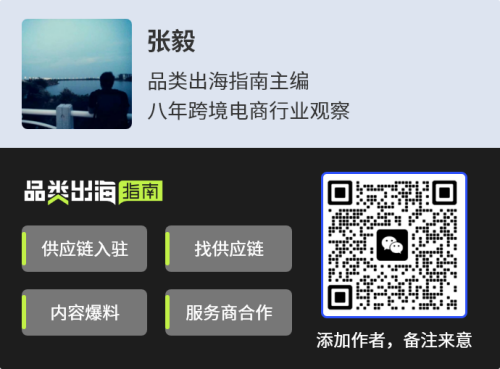Click the green 指南 badge in logo
This screenshot has height=369, width=500.
[141, 192]
